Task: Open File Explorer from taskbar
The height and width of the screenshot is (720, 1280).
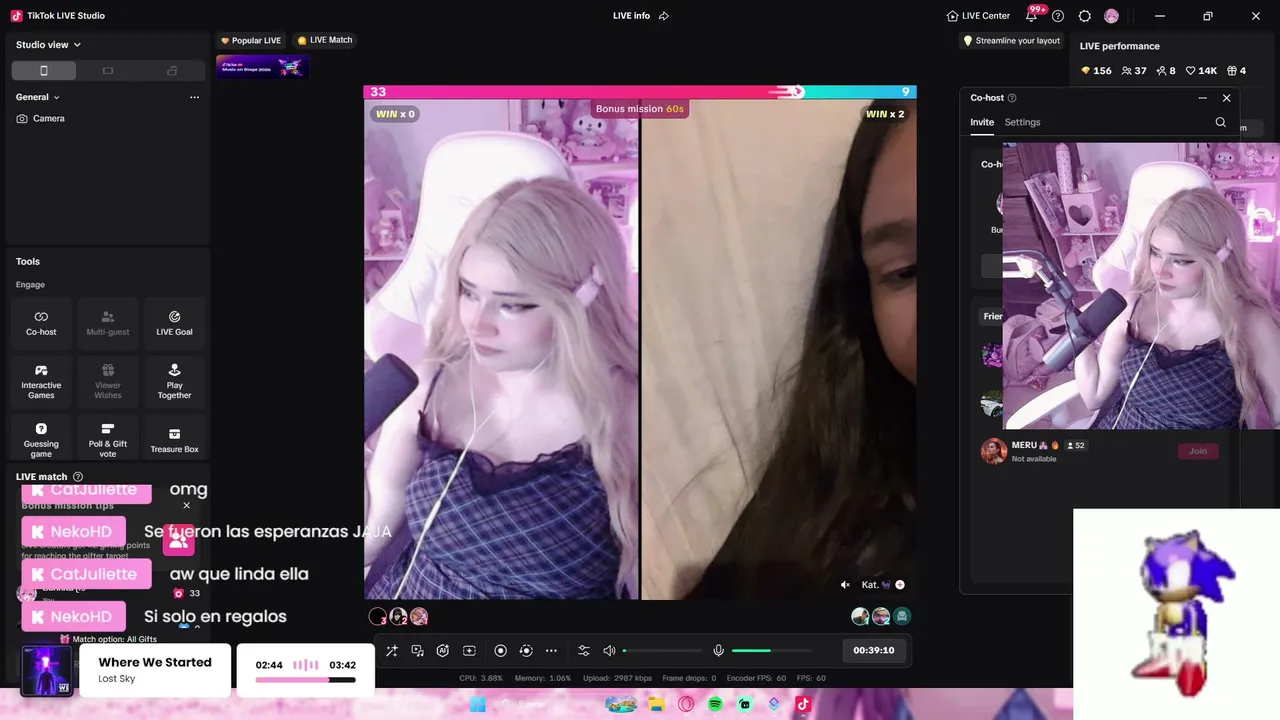Action: click(656, 704)
